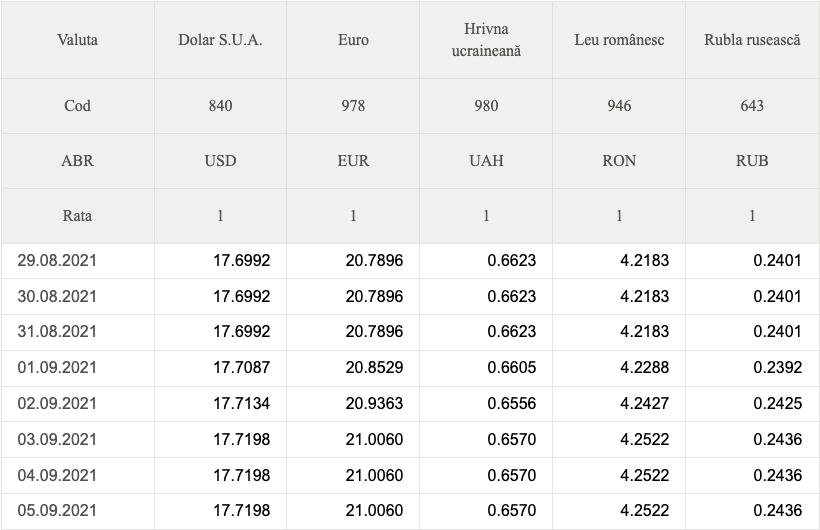This screenshot has width=820, height=530.
Task: Click Euro rate 20.8529
Action: [374, 367]
